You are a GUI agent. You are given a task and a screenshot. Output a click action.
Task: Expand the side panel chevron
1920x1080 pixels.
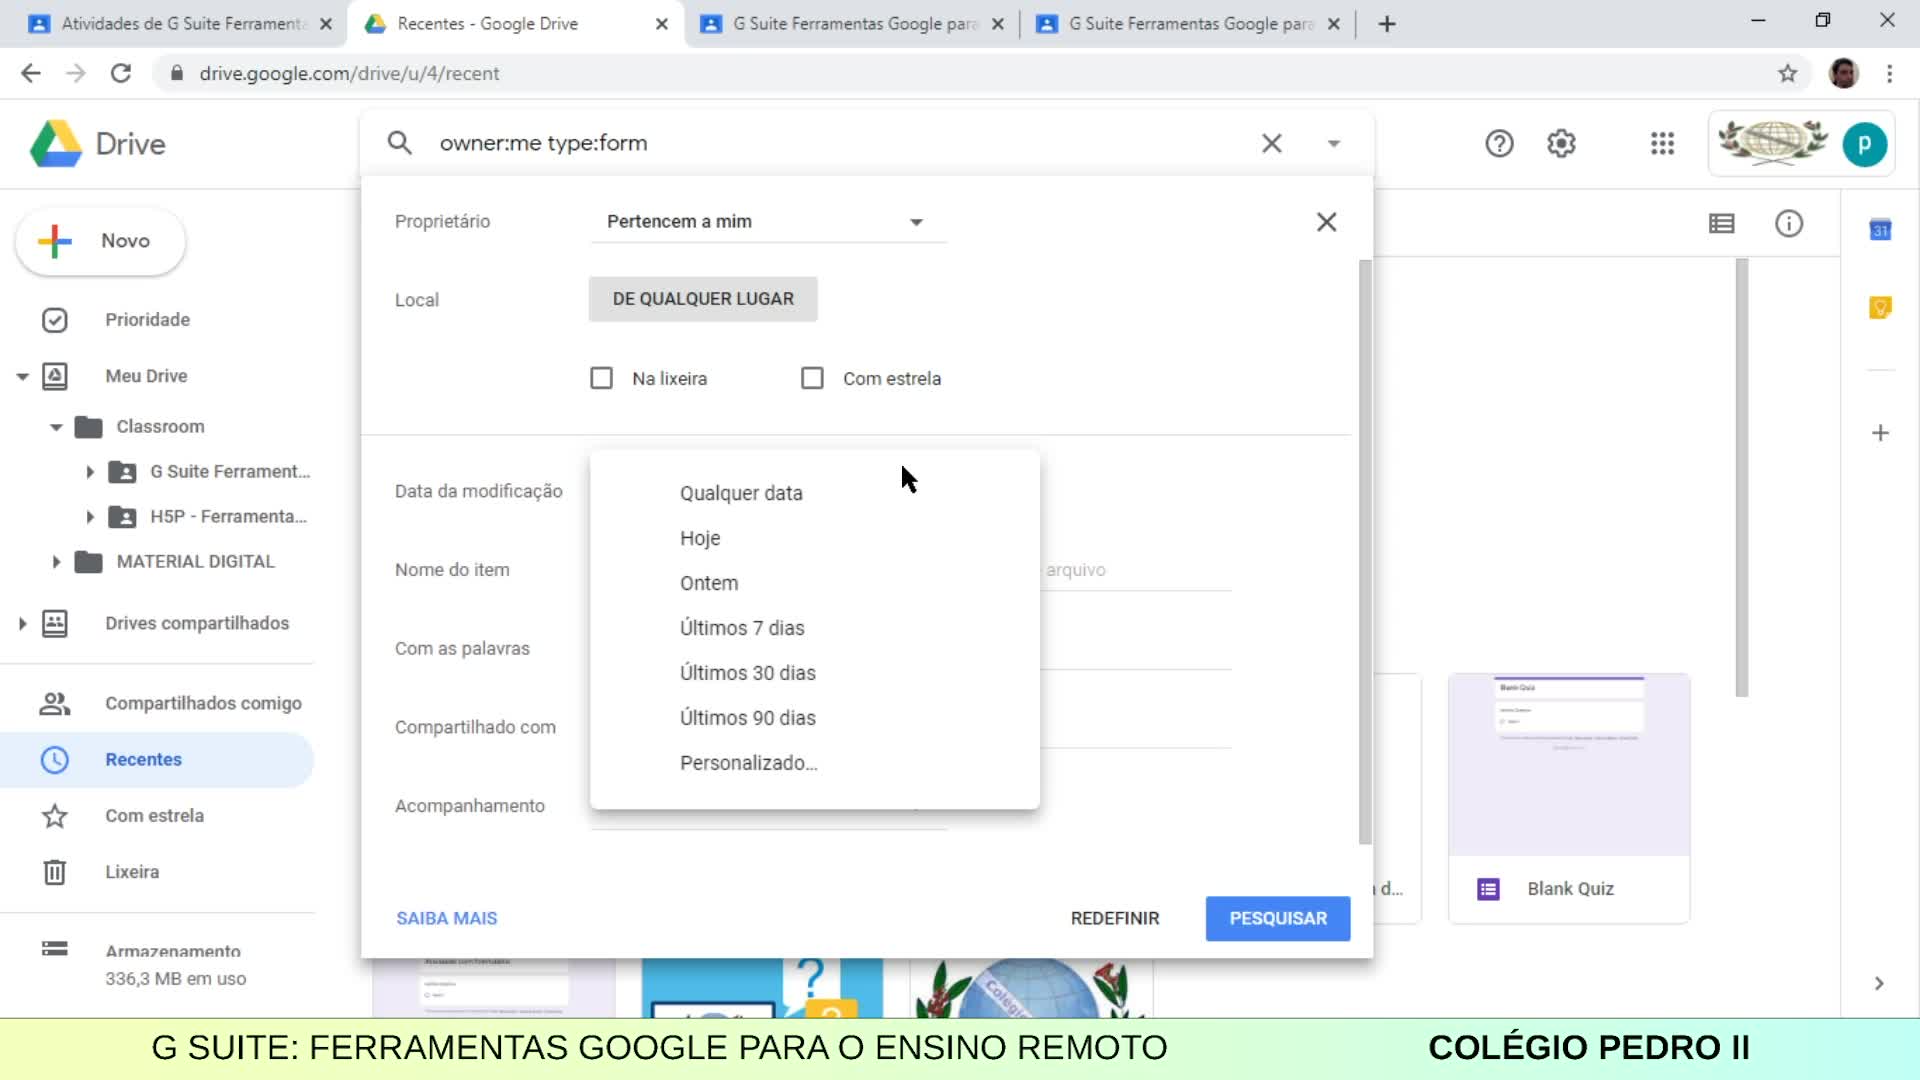1879,983
